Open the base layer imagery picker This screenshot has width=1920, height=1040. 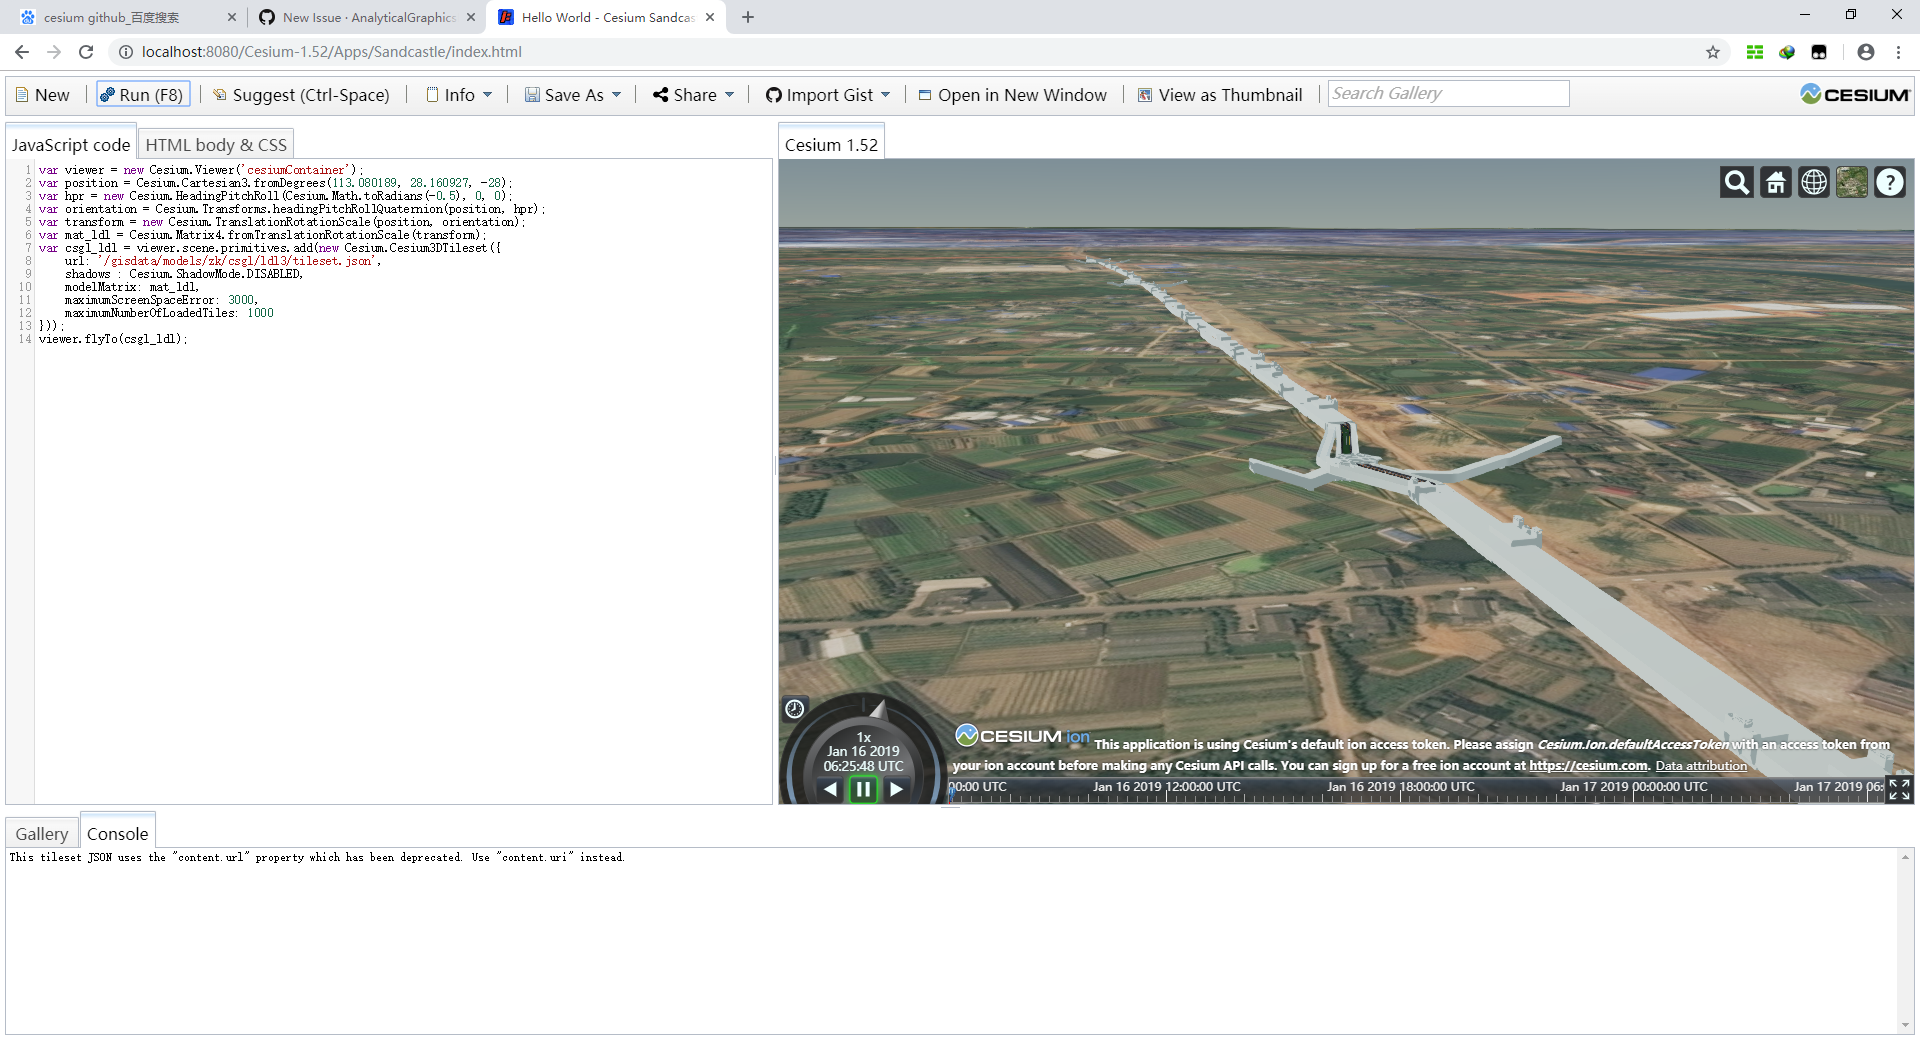pos(1852,182)
